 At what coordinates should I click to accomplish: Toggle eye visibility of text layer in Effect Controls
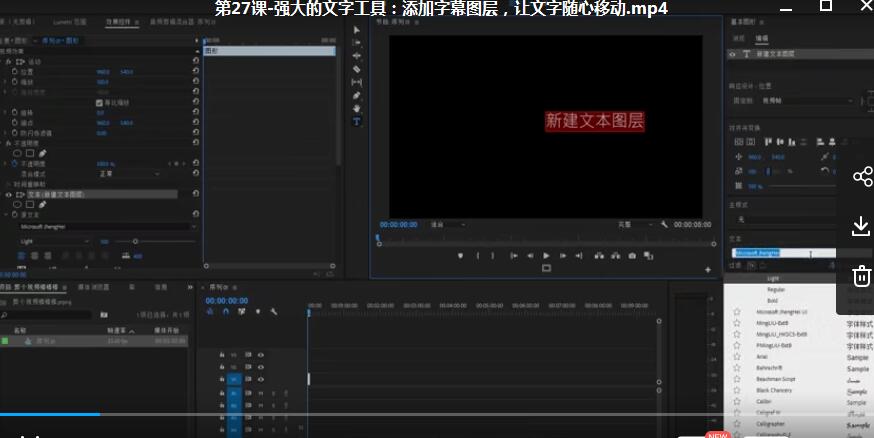[x=9, y=194]
